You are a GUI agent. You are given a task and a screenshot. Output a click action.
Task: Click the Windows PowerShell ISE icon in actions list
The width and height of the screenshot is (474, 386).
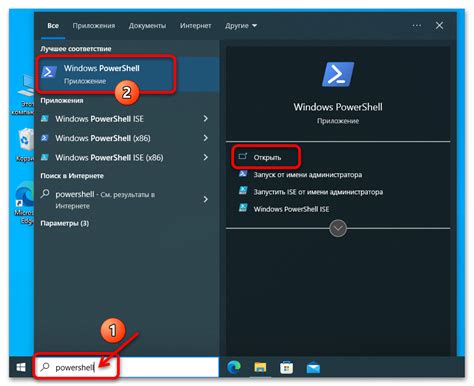(x=243, y=208)
